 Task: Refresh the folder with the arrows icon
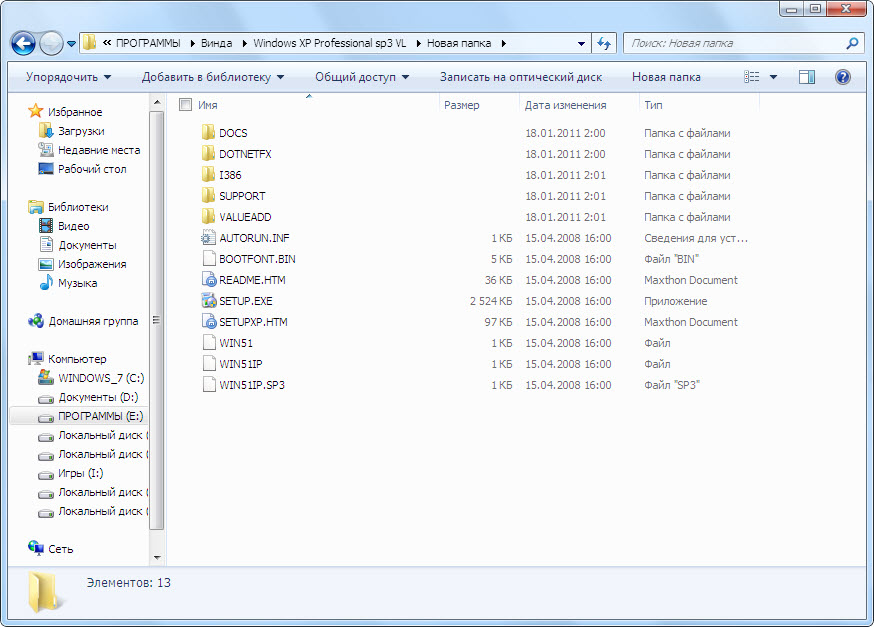coord(604,43)
